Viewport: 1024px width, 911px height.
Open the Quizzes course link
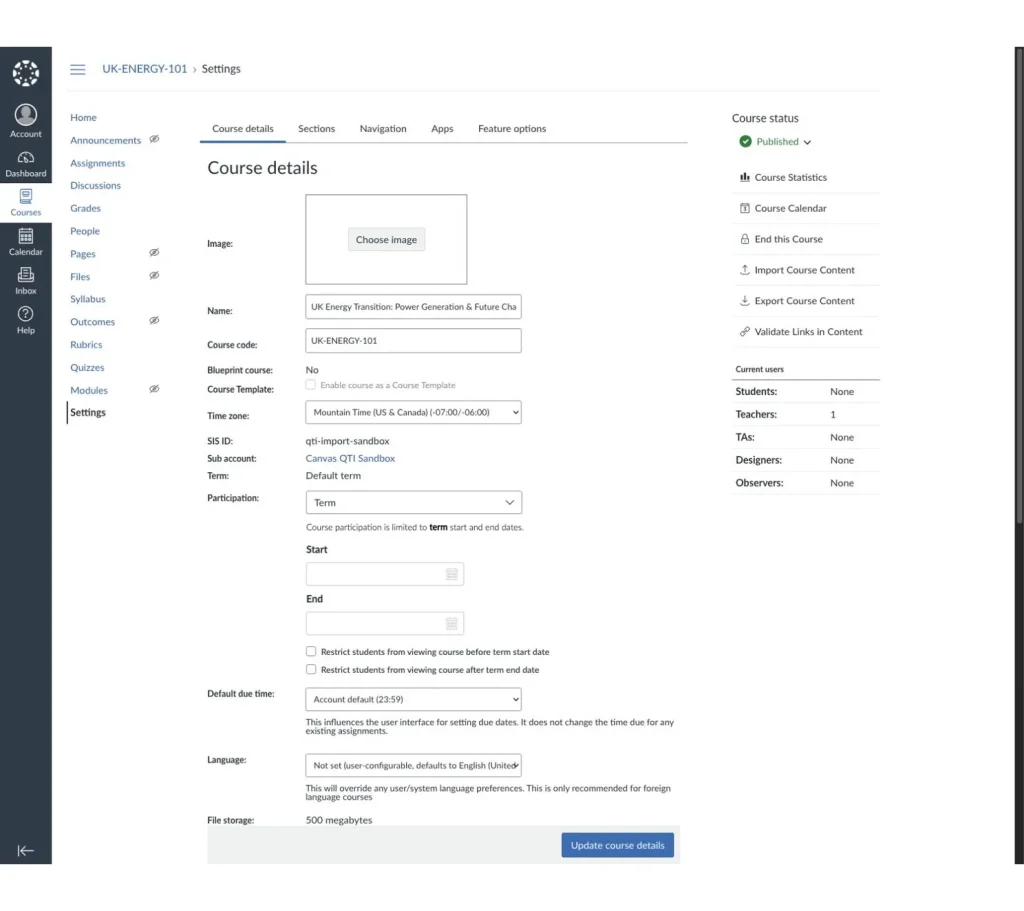(x=87, y=368)
